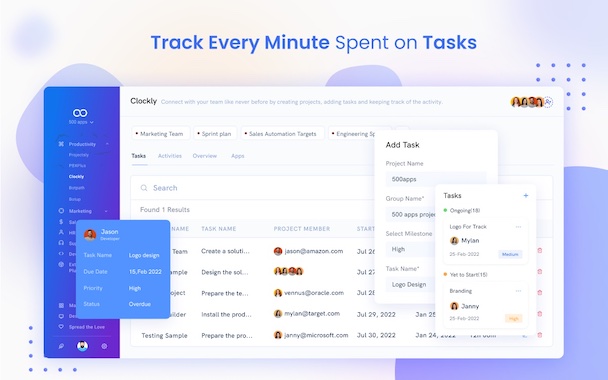Click janny@microsoft.com member cell
Viewport: 608px width, 380px height.
pos(311,335)
